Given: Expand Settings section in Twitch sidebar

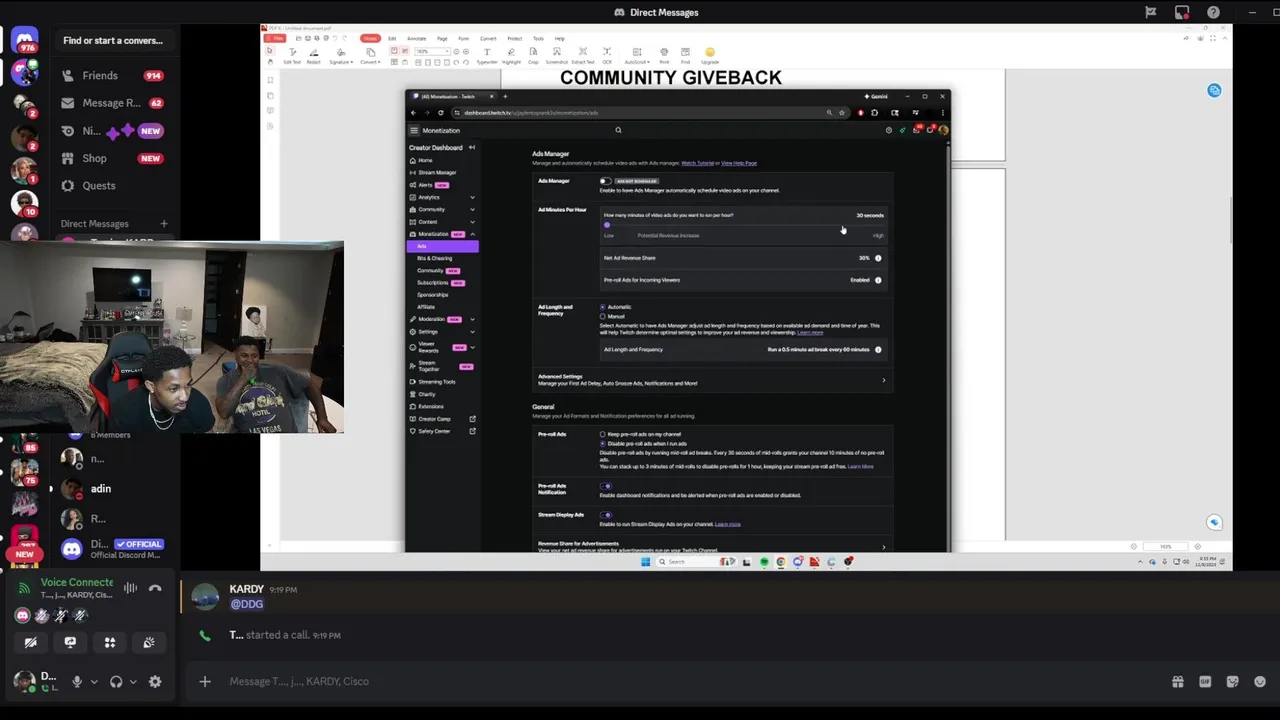Looking at the screenshot, I should pyautogui.click(x=472, y=331).
